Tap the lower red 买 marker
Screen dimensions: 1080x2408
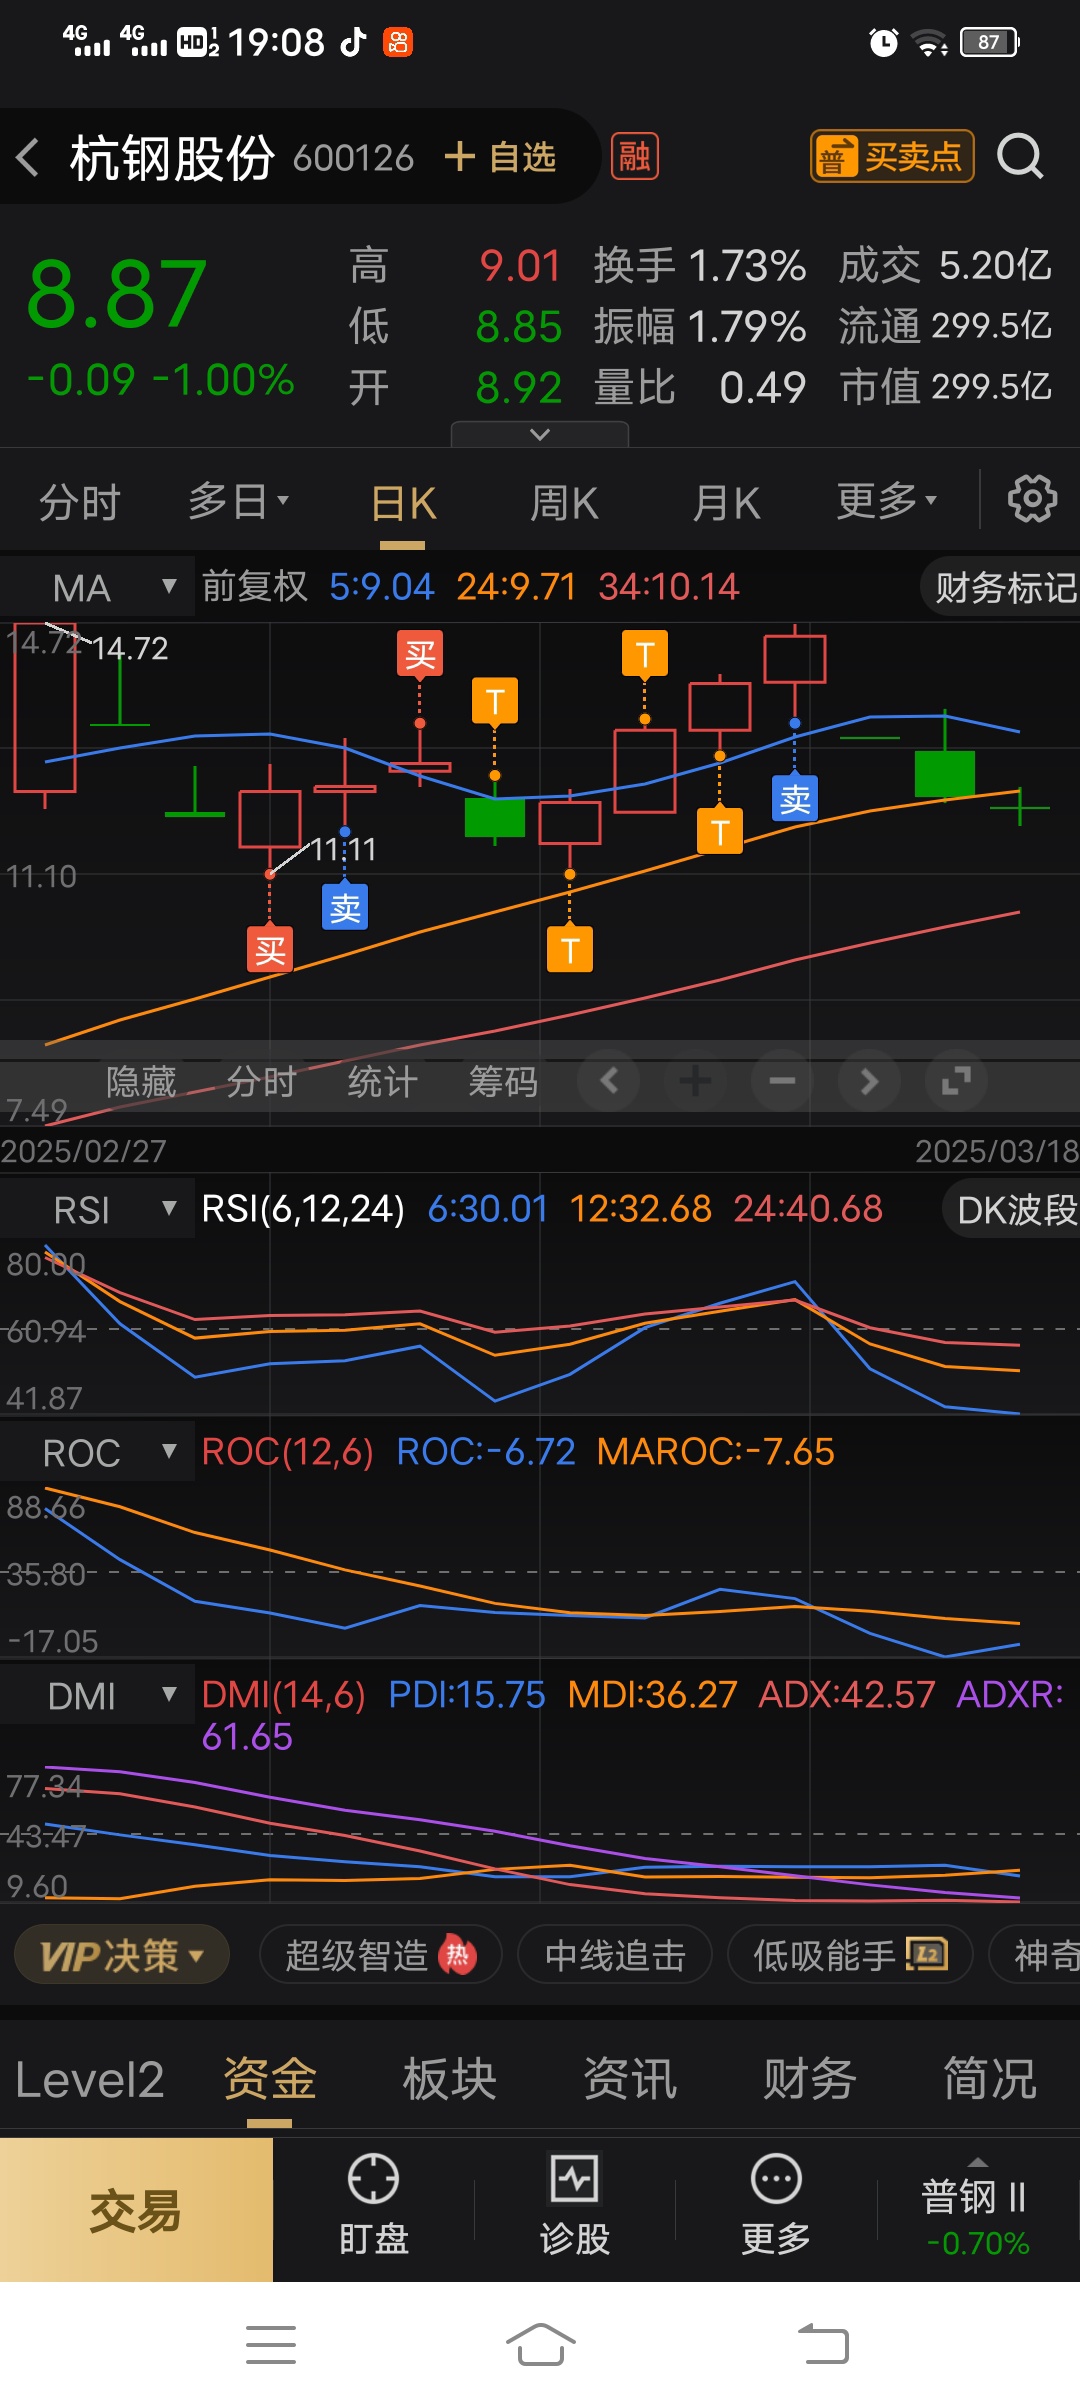coord(270,950)
